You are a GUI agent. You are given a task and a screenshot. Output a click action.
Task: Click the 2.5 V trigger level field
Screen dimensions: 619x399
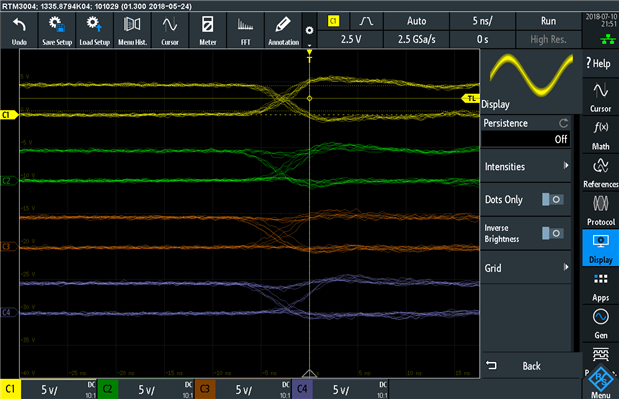[x=351, y=39]
